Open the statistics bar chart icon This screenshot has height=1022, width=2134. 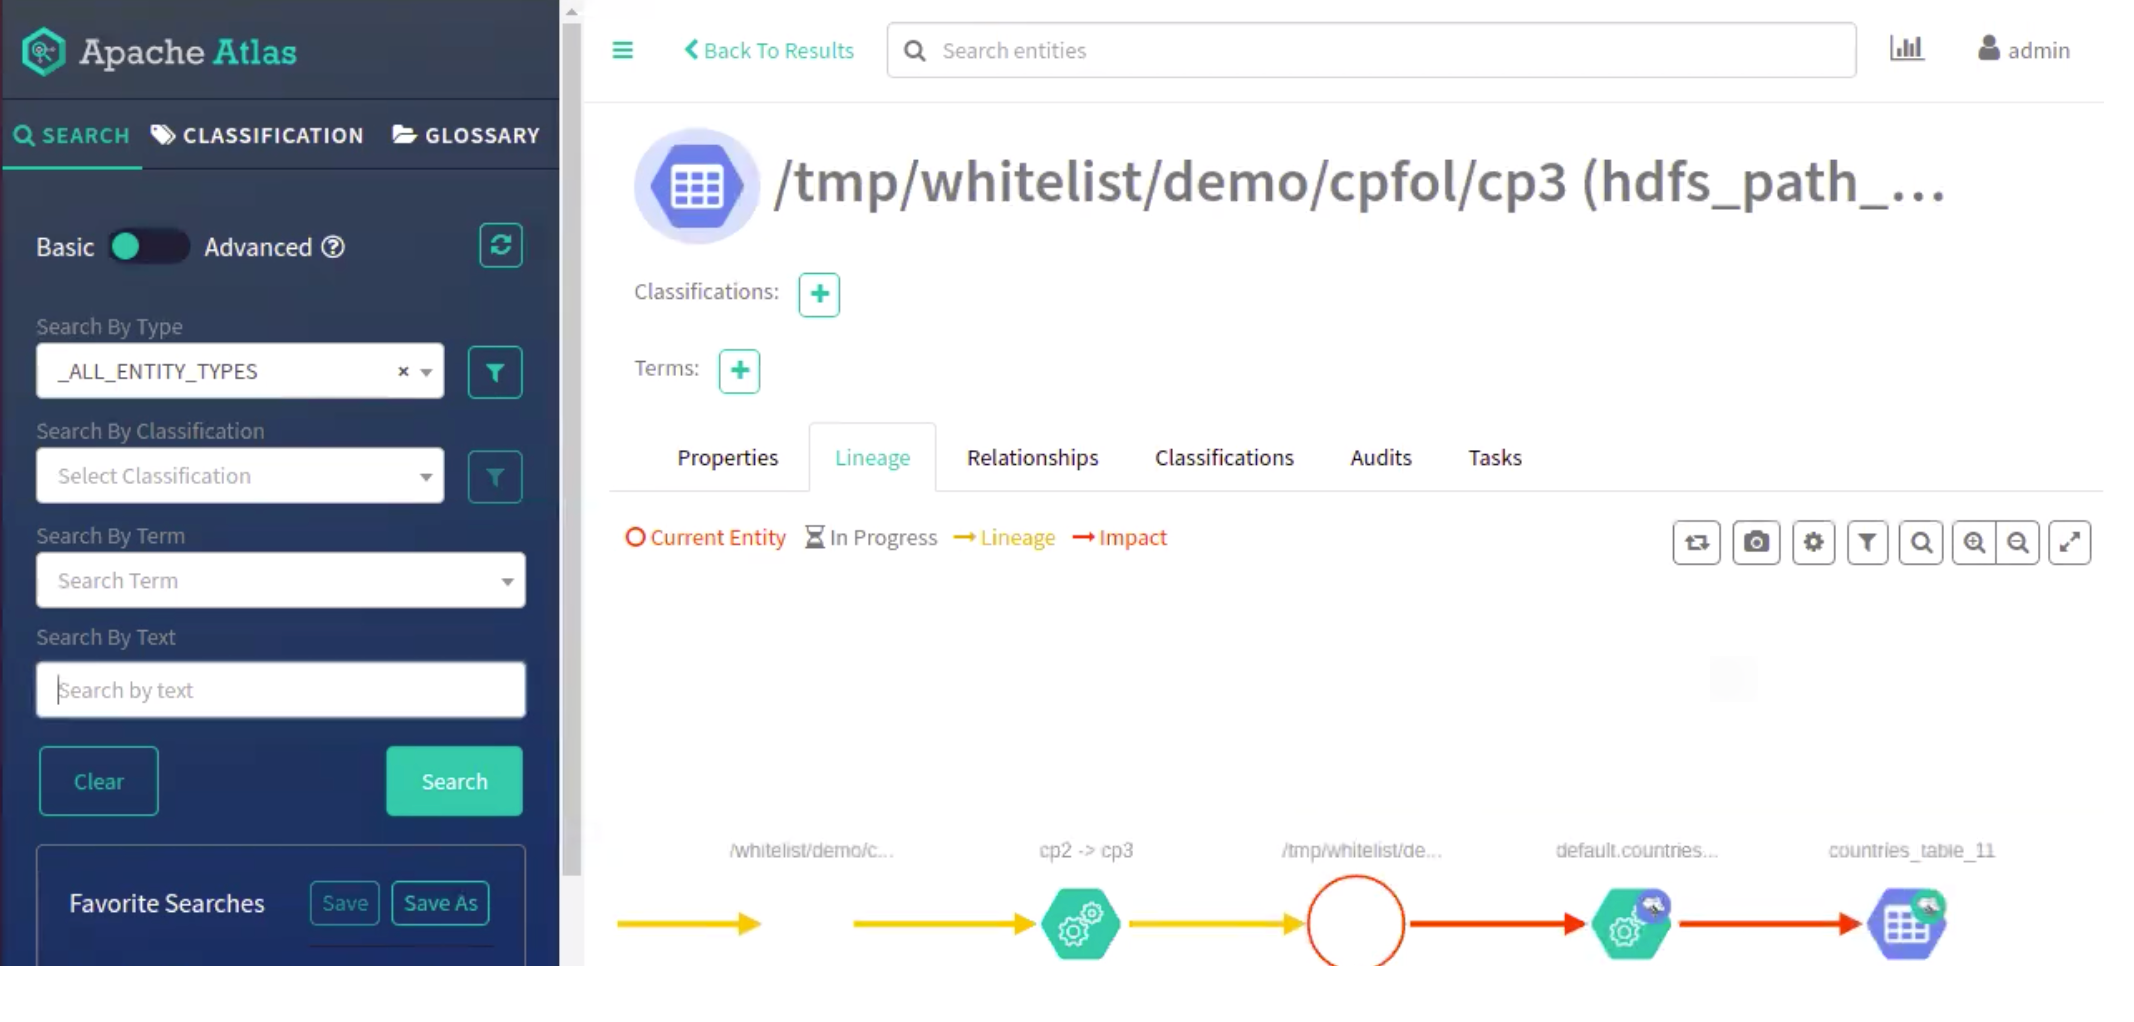1906,49
